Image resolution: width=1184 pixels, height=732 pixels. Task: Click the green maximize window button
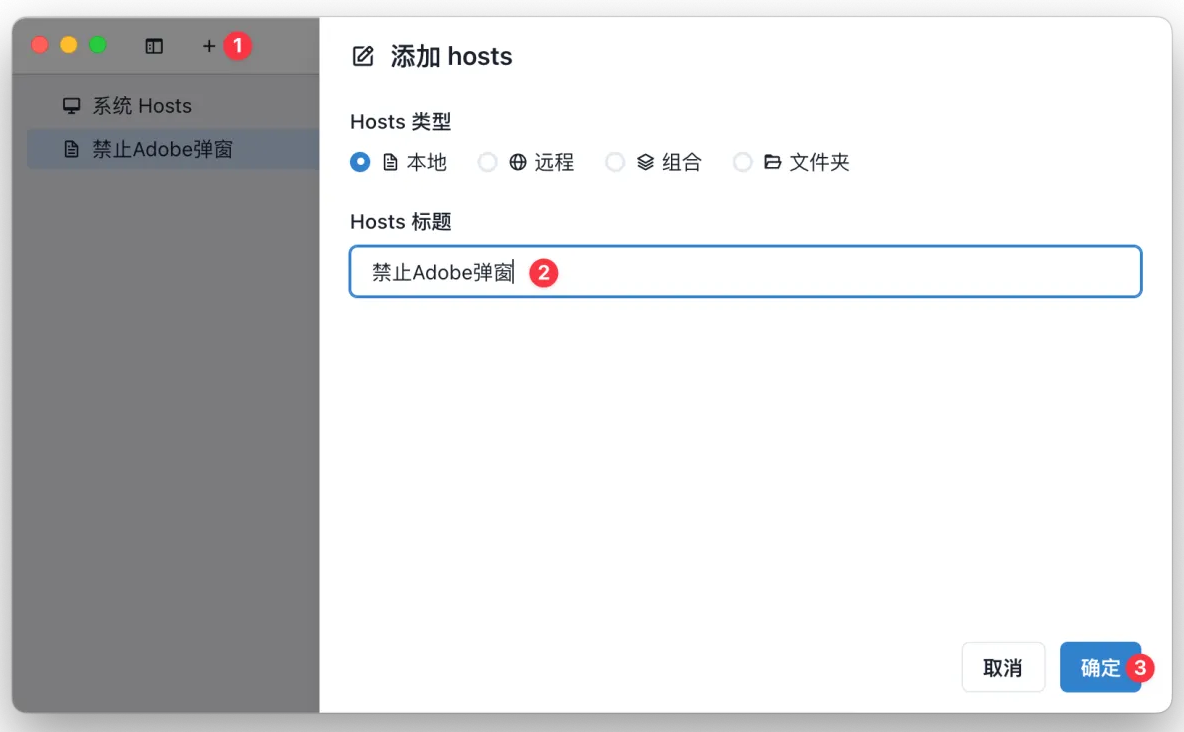[98, 45]
